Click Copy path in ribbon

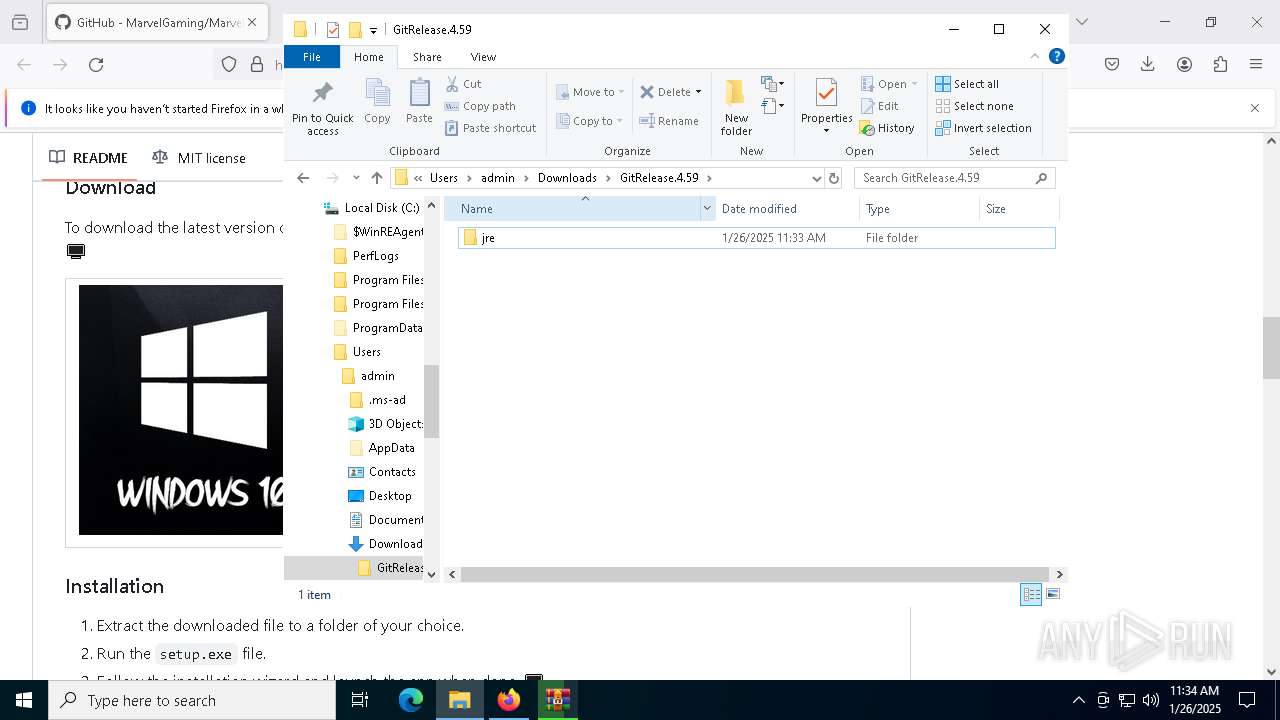pyautogui.click(x=481, y=106)
